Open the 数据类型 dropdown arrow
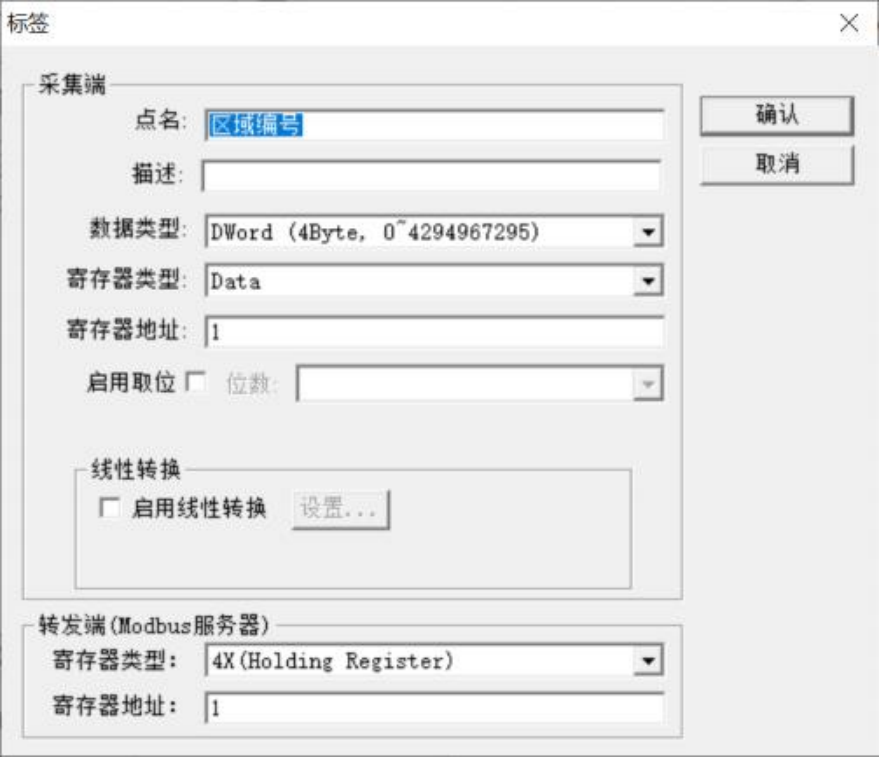 click(x=648, y=232)
